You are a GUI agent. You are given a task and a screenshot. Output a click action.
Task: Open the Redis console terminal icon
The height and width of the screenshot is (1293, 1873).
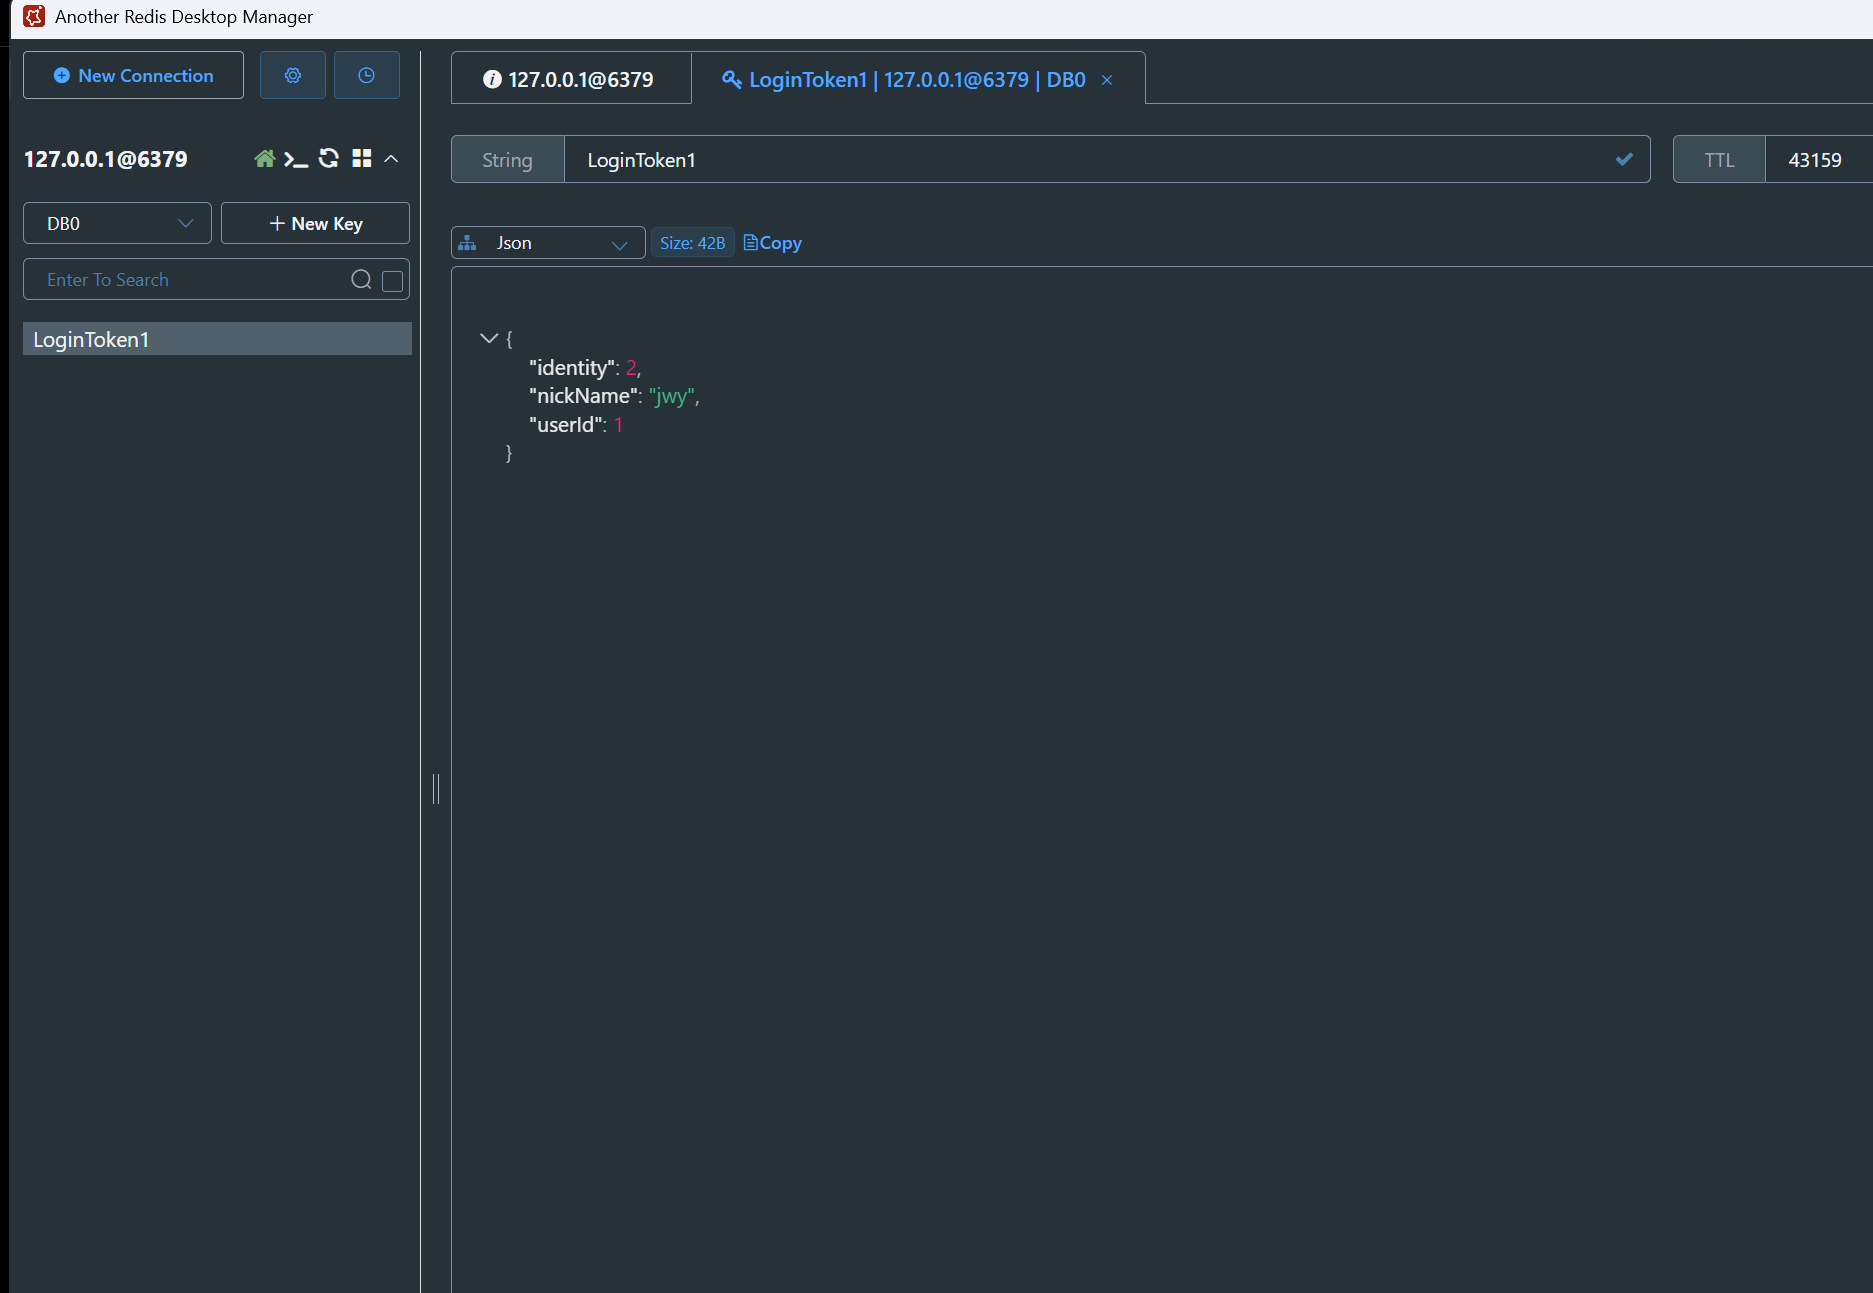pyautogui.click(x=296, y=159)
